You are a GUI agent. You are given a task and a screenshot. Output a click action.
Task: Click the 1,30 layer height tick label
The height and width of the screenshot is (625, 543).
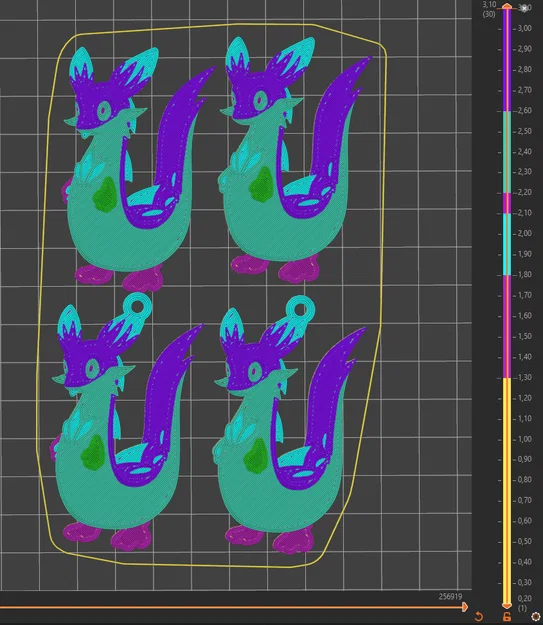point(524,377)
